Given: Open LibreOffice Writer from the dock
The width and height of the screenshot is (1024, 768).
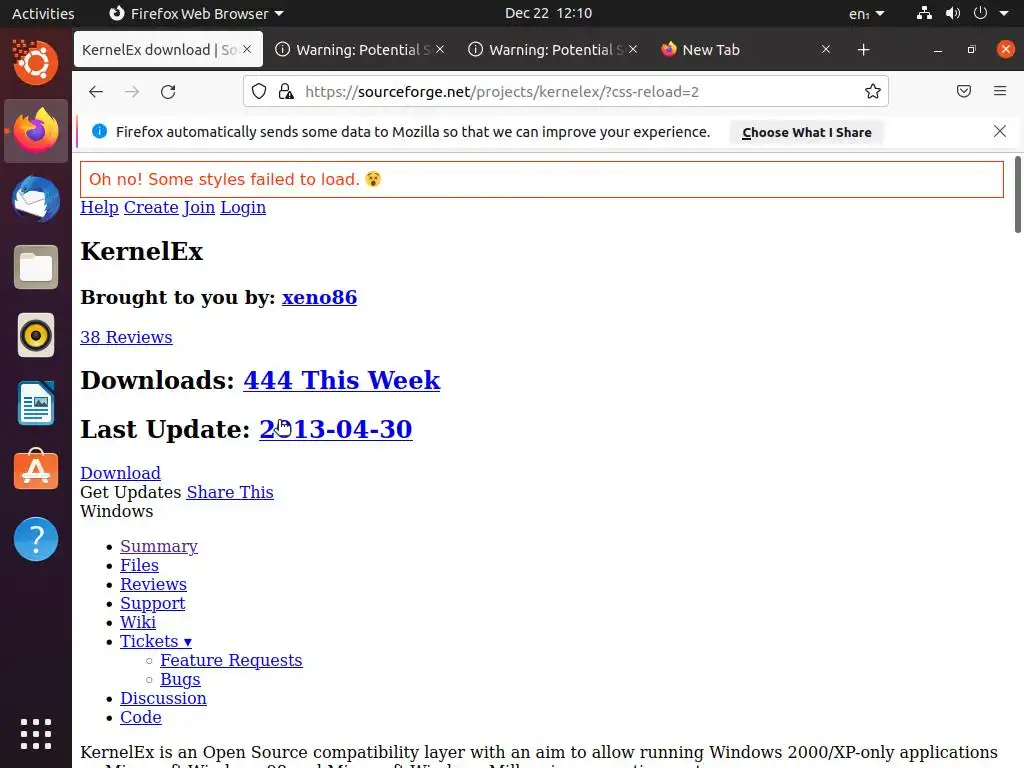Looking at the screenshot, I should 36,403.
